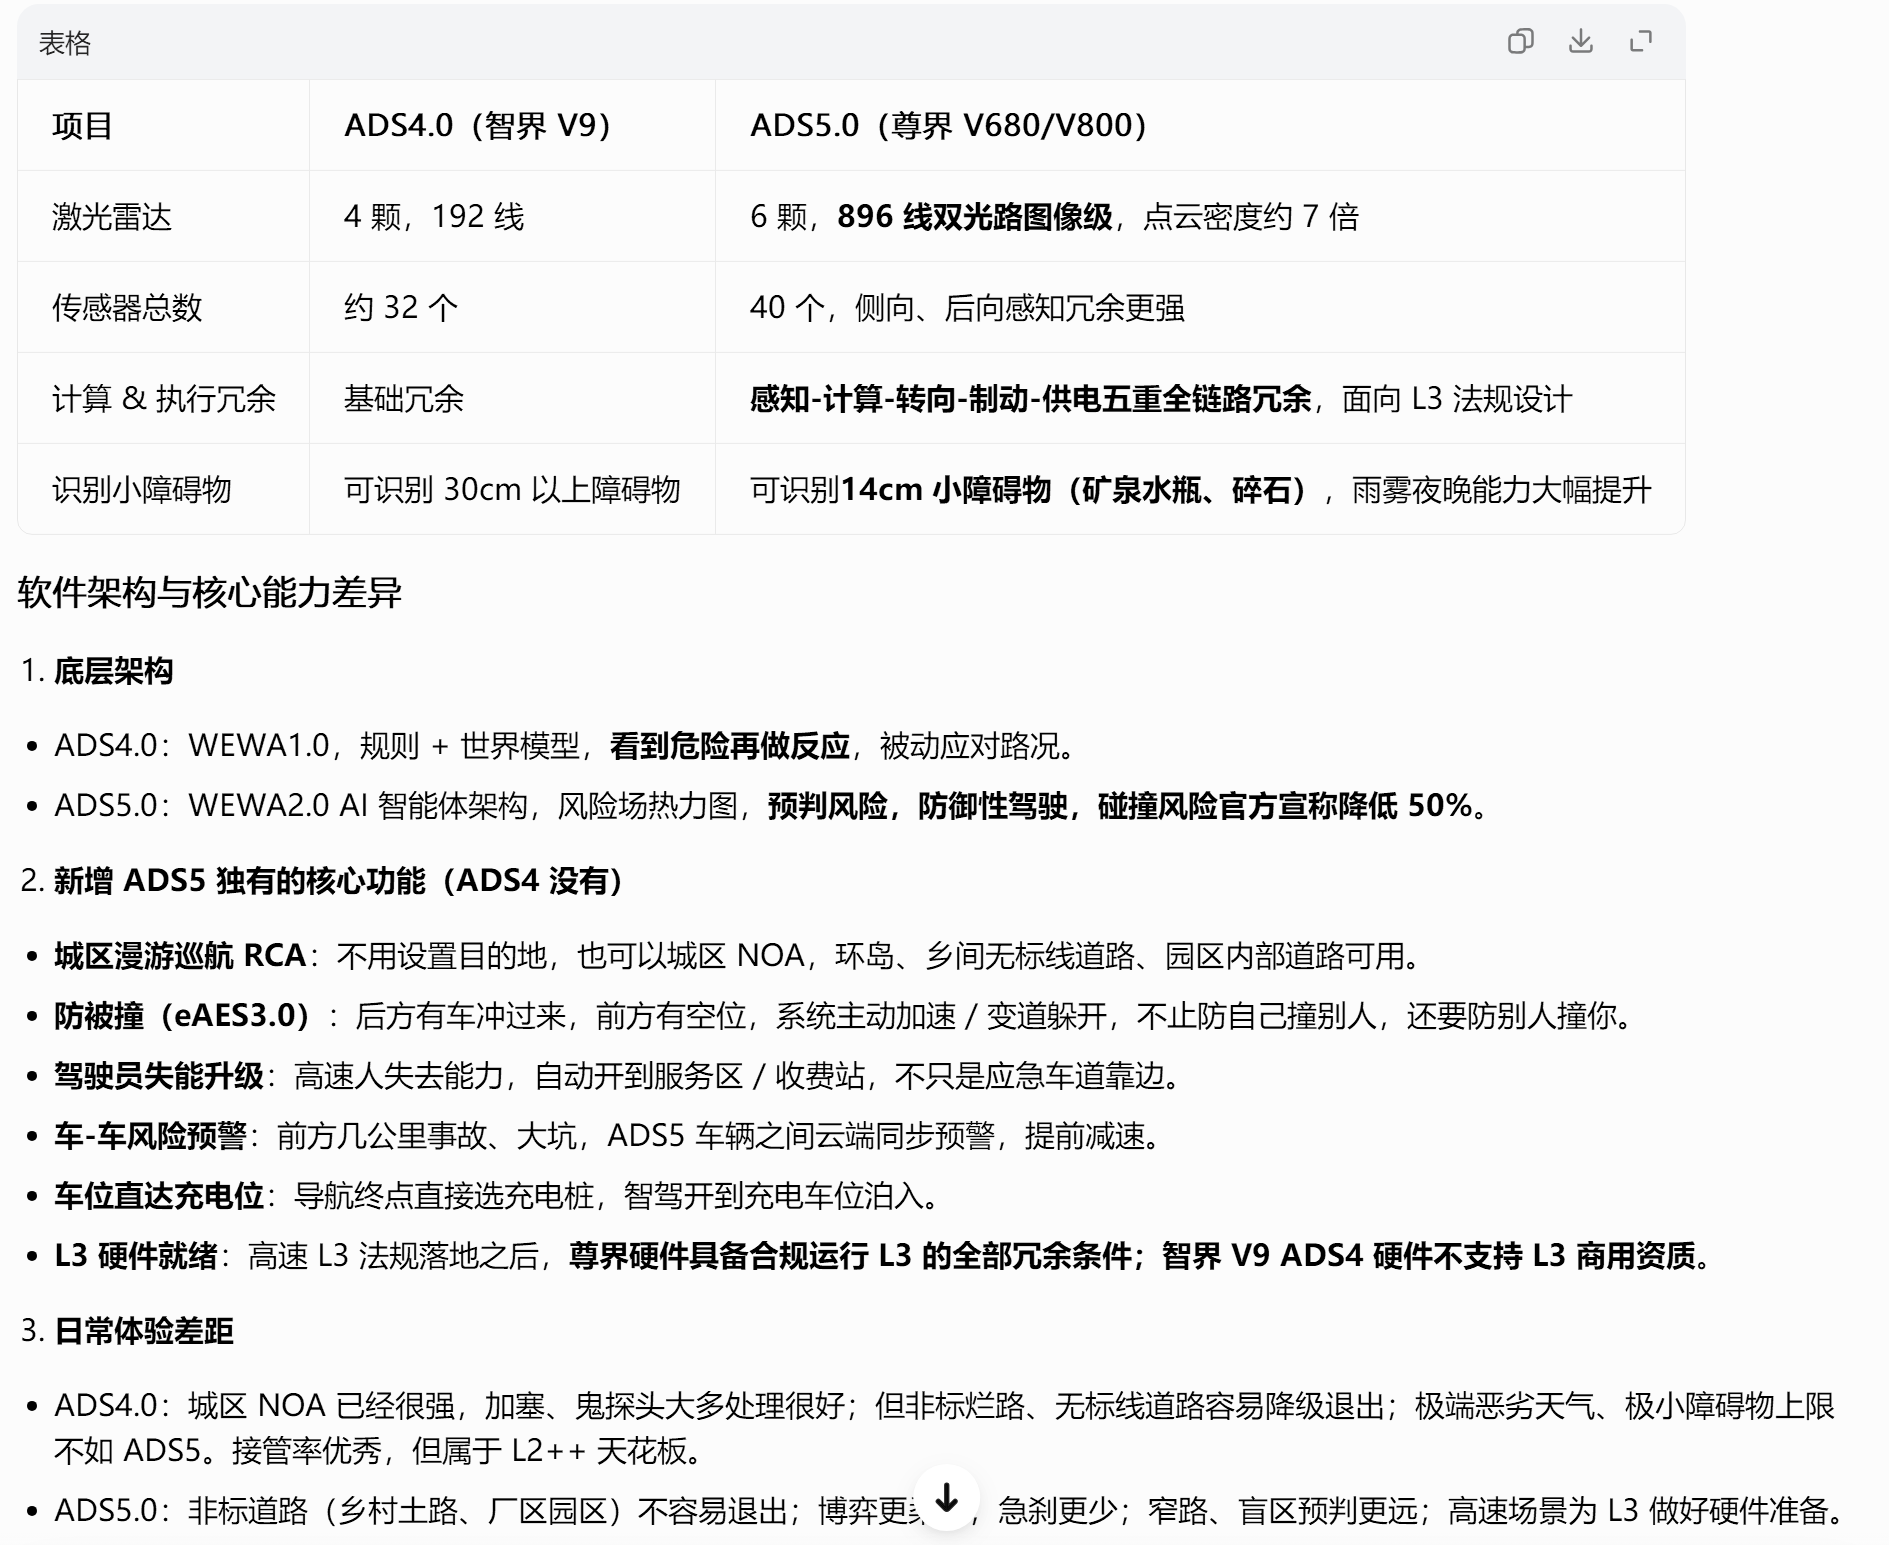The height and width of the screenshot is (1545, 1889).
Task: Click the '40 个，侧向、后向感知冗余更强' cell
Action: (x=967, y=308)
